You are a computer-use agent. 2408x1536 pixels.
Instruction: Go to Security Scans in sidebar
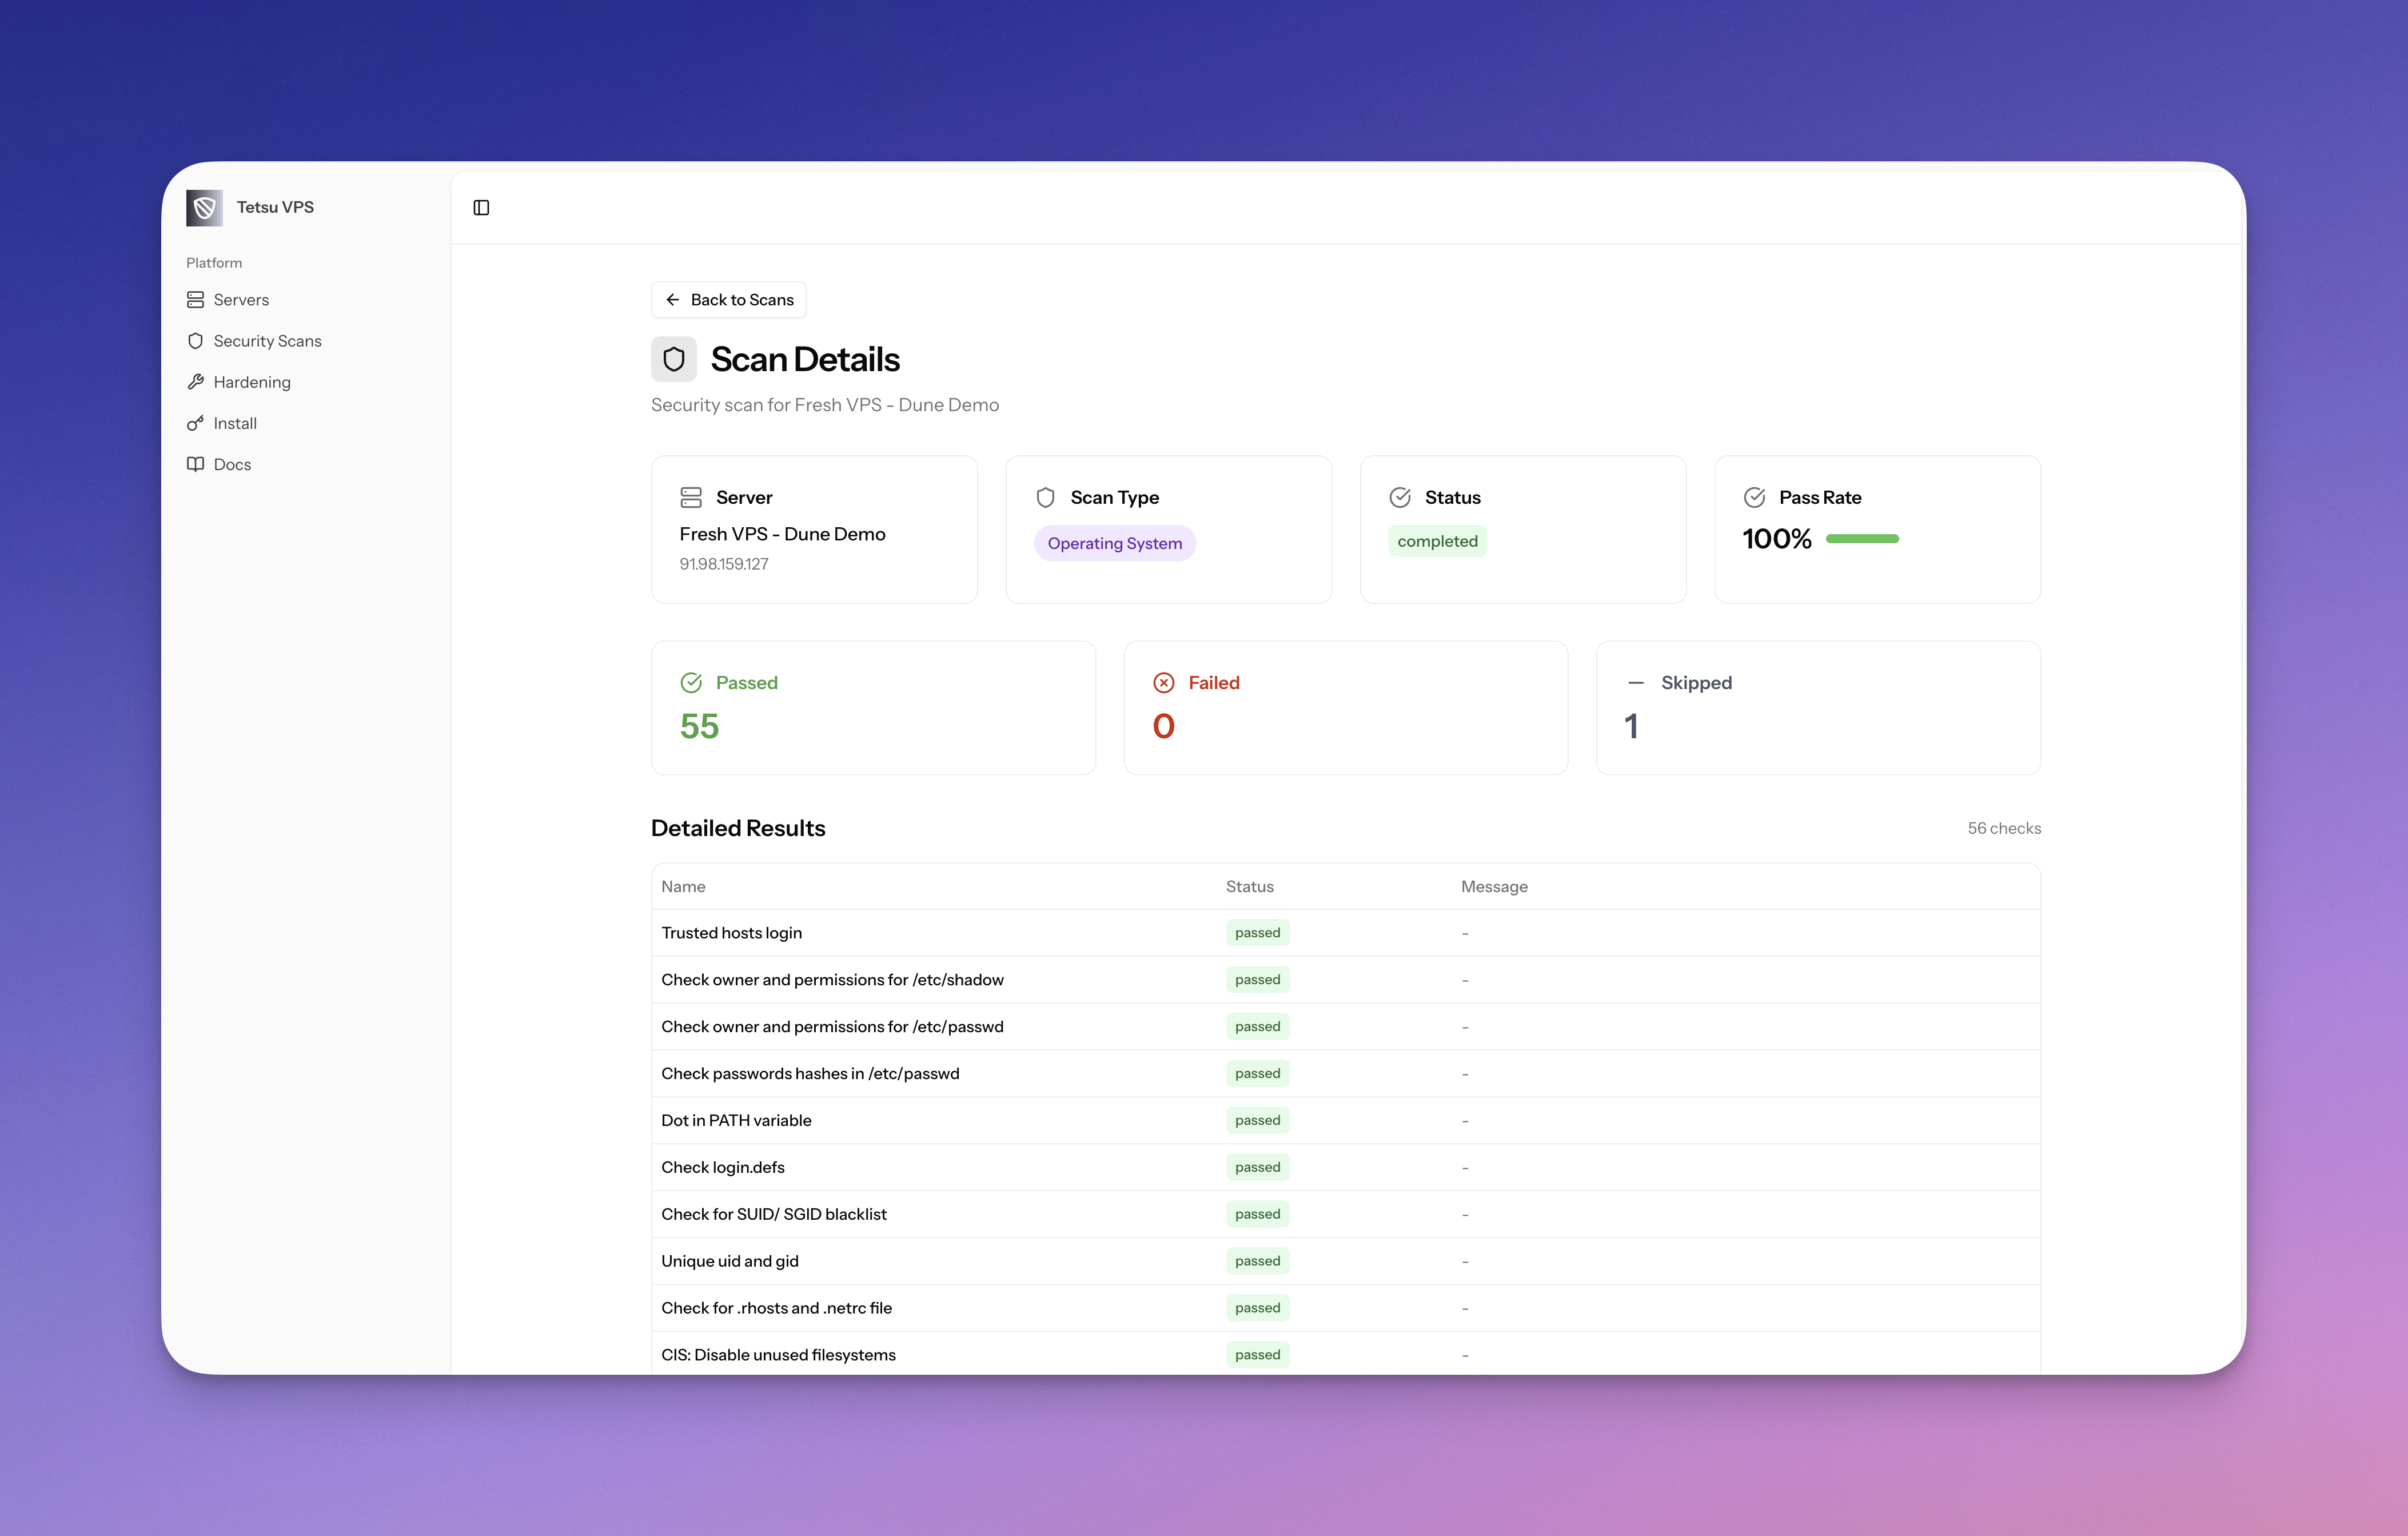(x=267, y=341)
